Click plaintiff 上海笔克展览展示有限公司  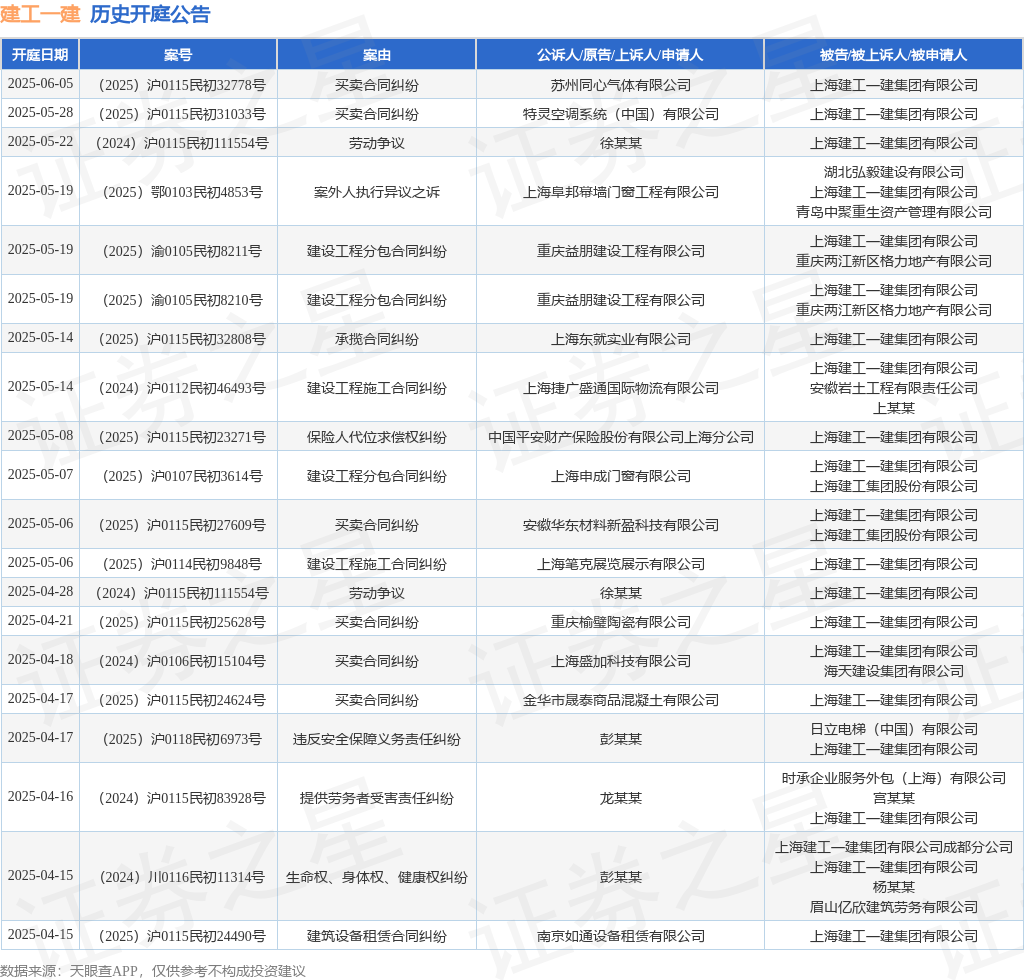(620, 565)
